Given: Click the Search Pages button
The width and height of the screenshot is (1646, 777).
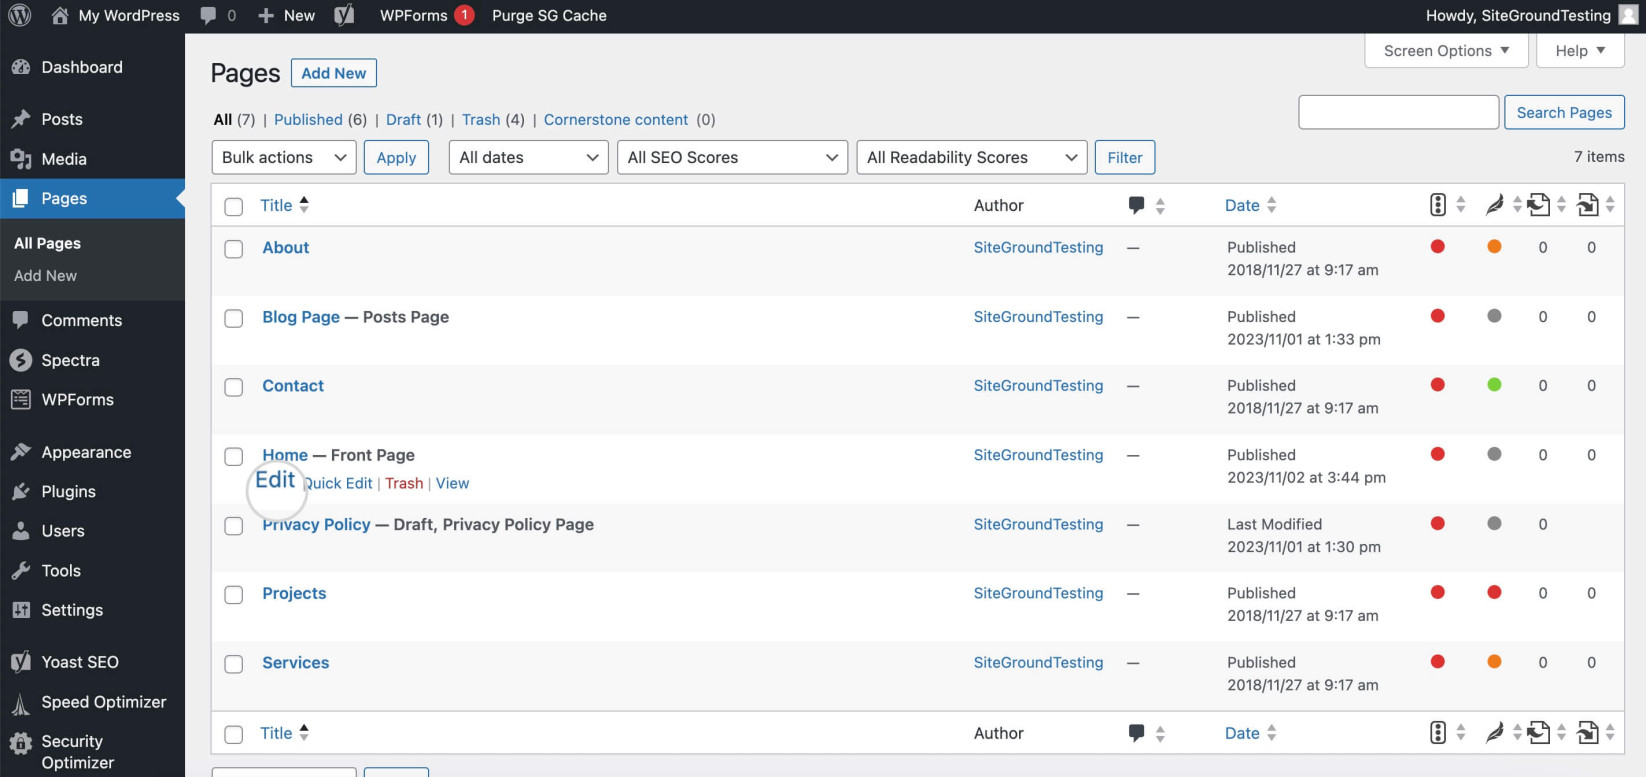Looking at the screenshot, I should (x=1564, y=113).
